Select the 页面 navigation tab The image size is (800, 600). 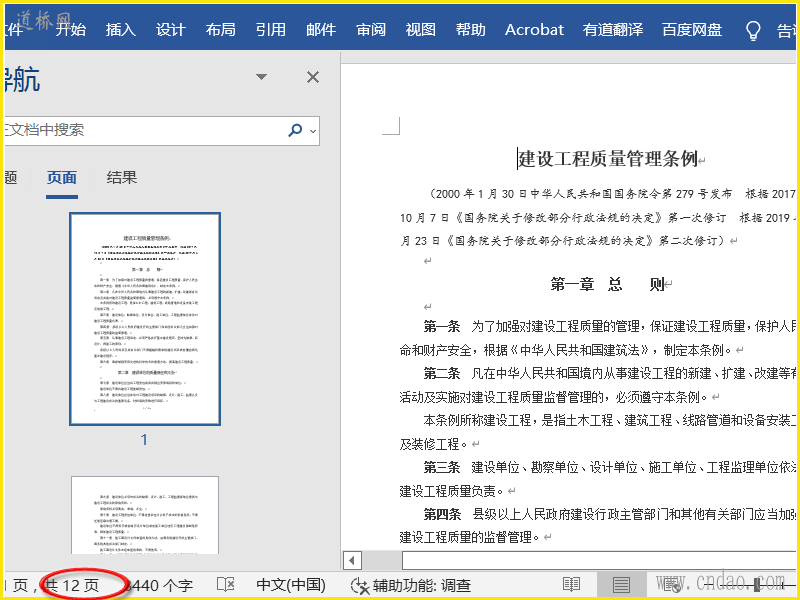tap(62, 178)
